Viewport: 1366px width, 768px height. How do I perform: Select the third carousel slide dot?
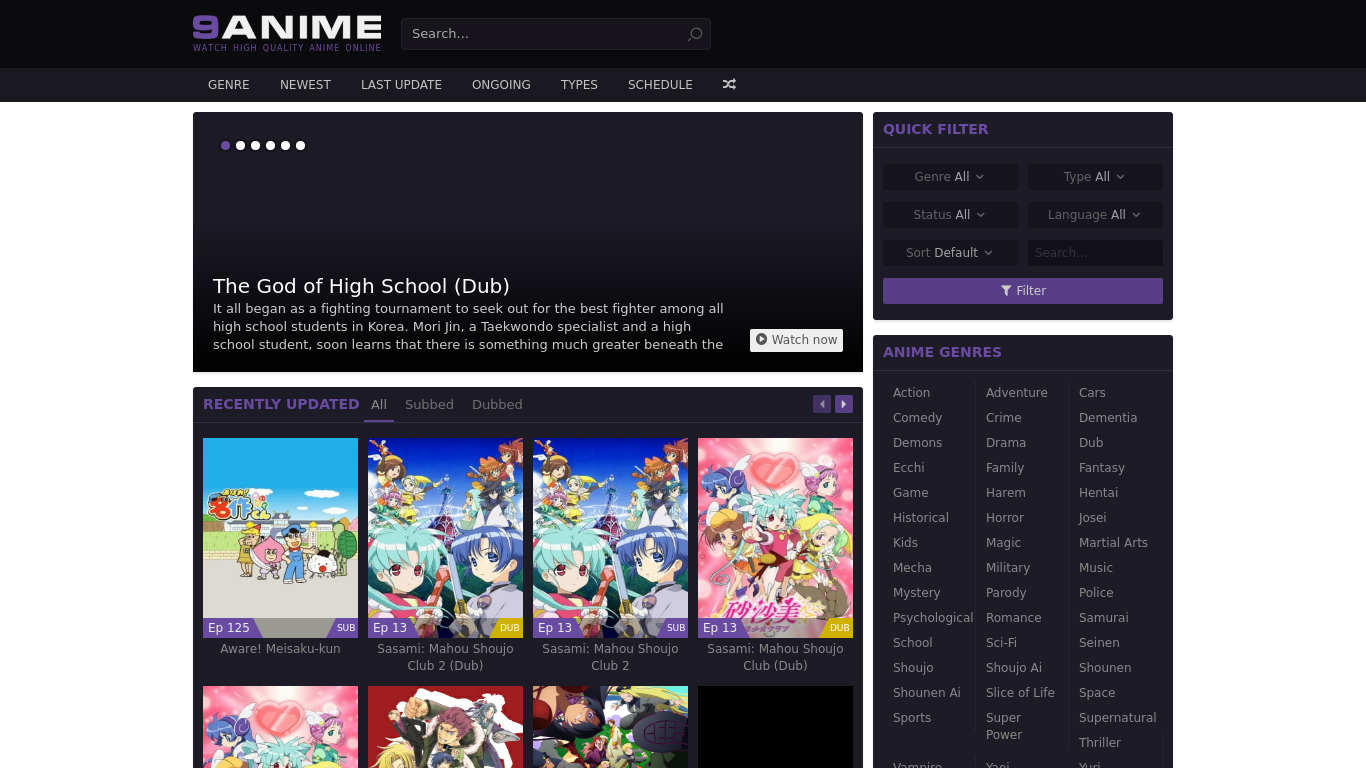pyautogui.click(x=255, y=146)
